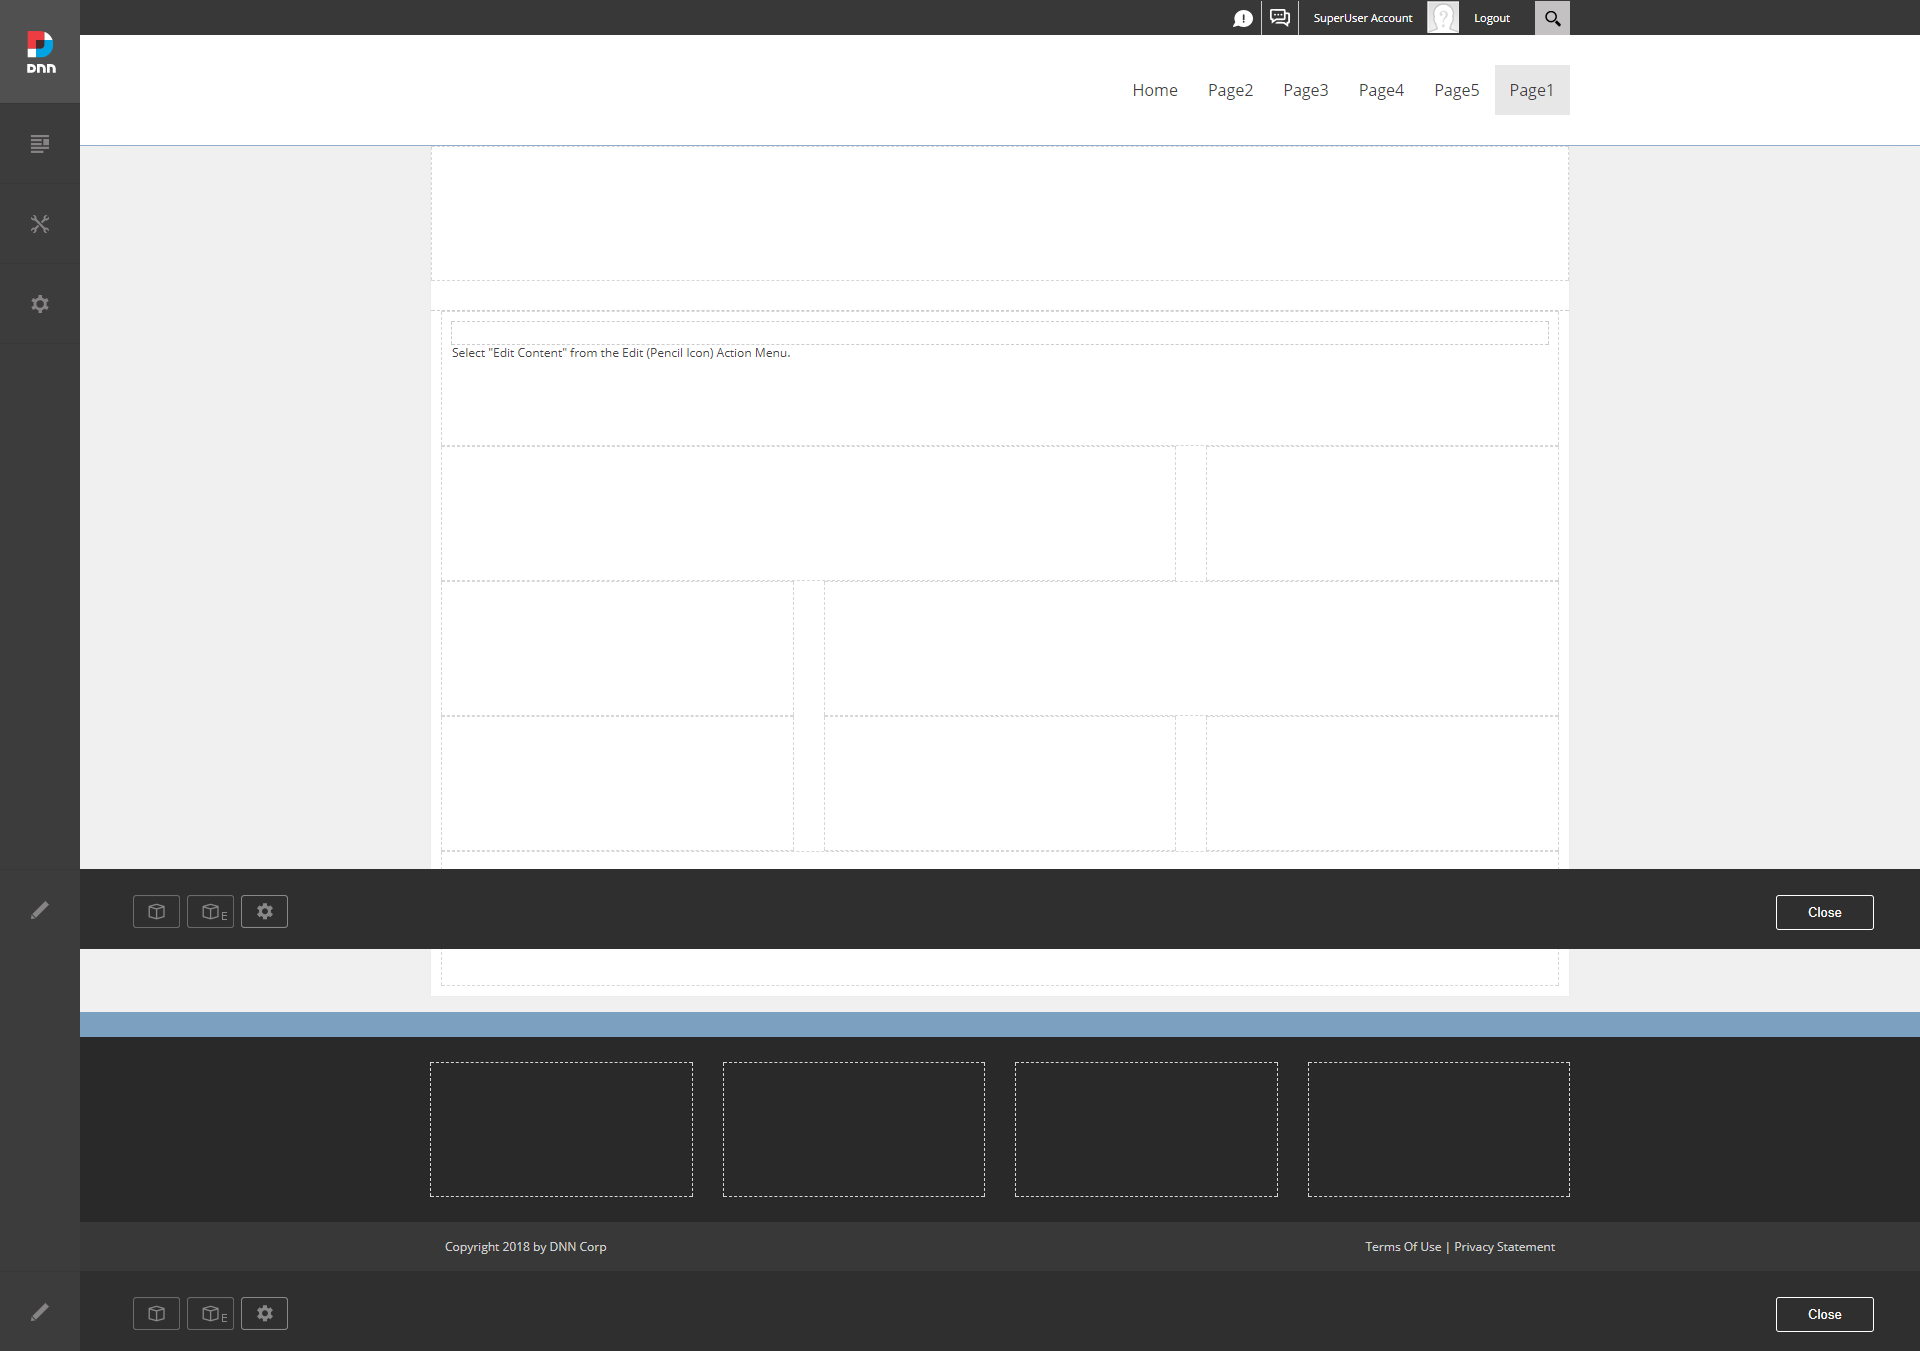Select the Page1 navigation tab
This screenshot has height=1351, width=1920.
pos(1532,90)
